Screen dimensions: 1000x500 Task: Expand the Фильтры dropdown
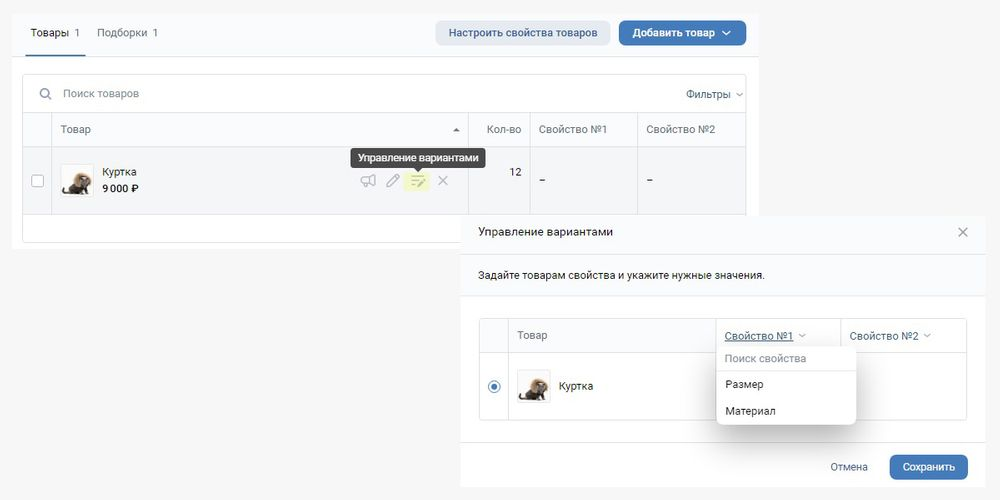715,94
